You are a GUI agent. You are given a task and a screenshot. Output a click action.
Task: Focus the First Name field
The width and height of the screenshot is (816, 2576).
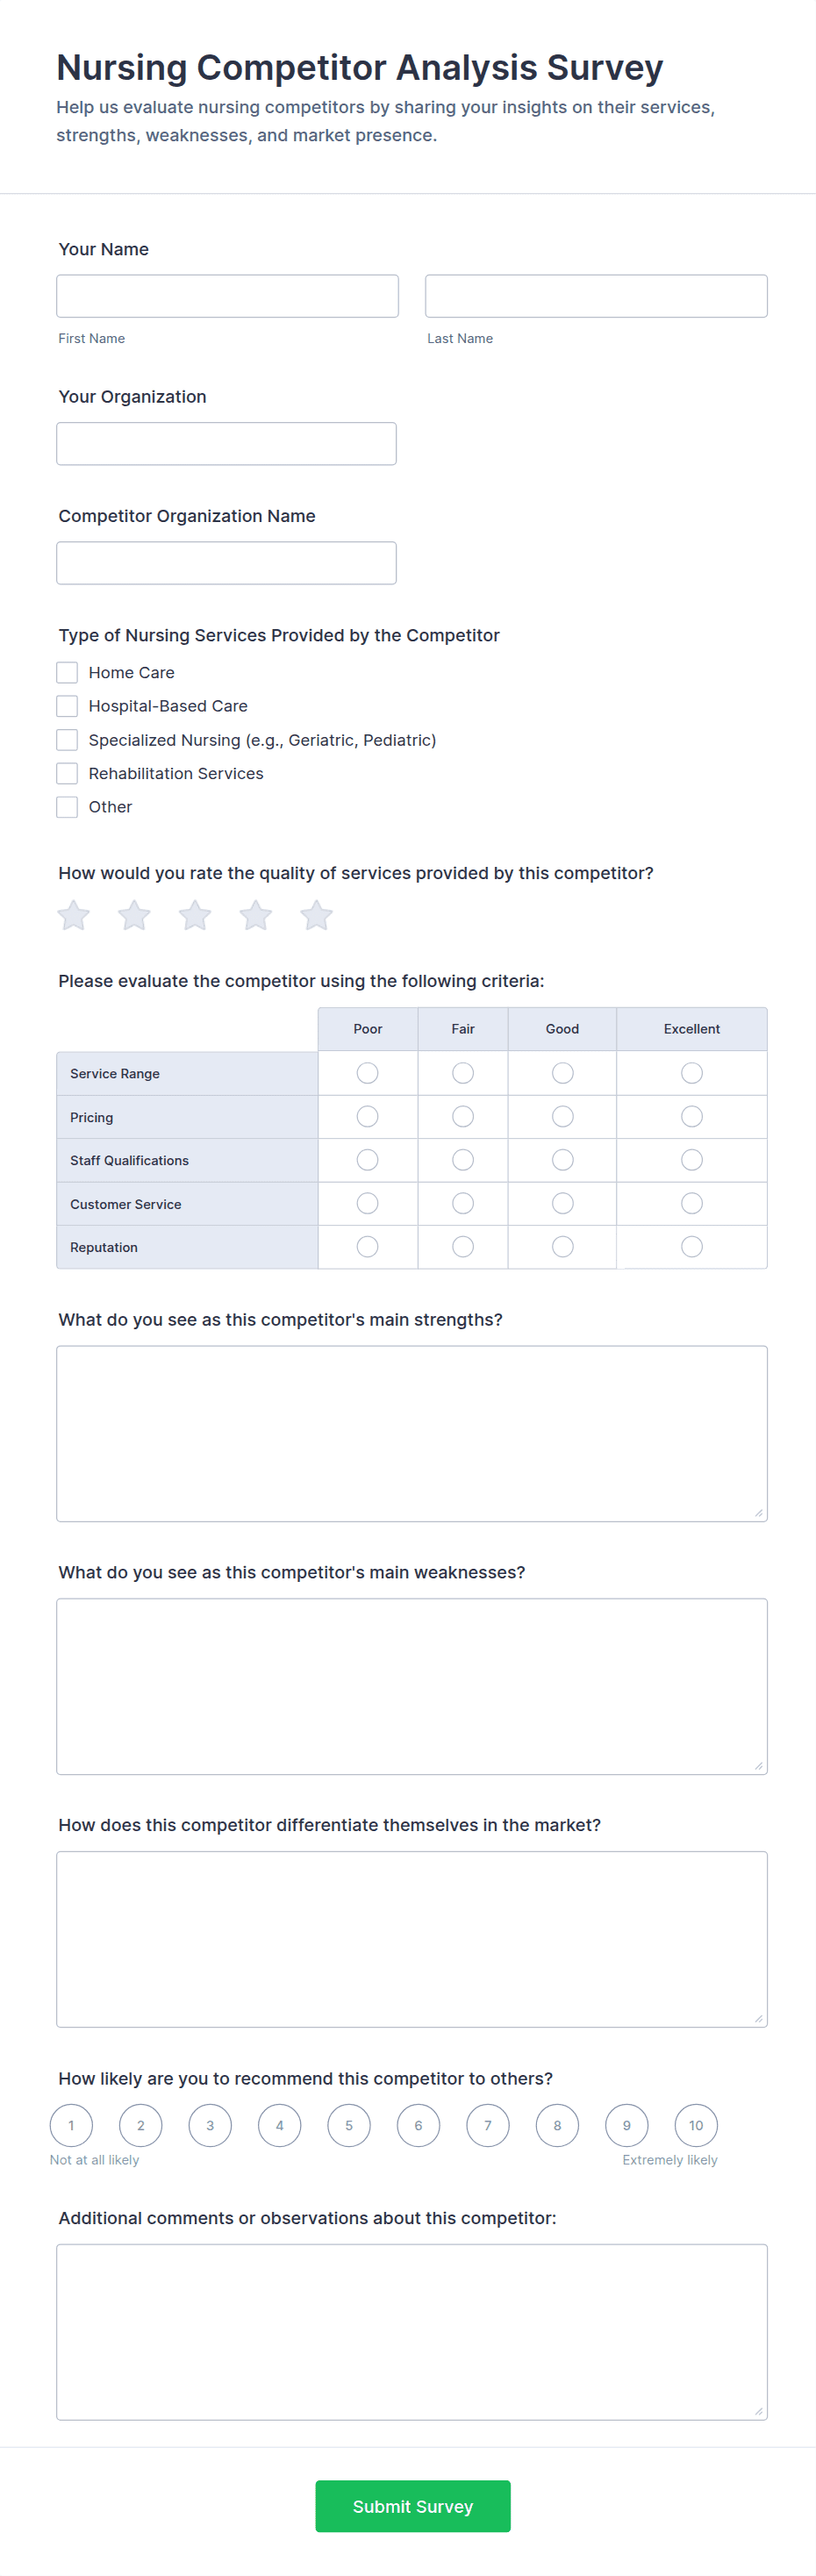point(227,296)
